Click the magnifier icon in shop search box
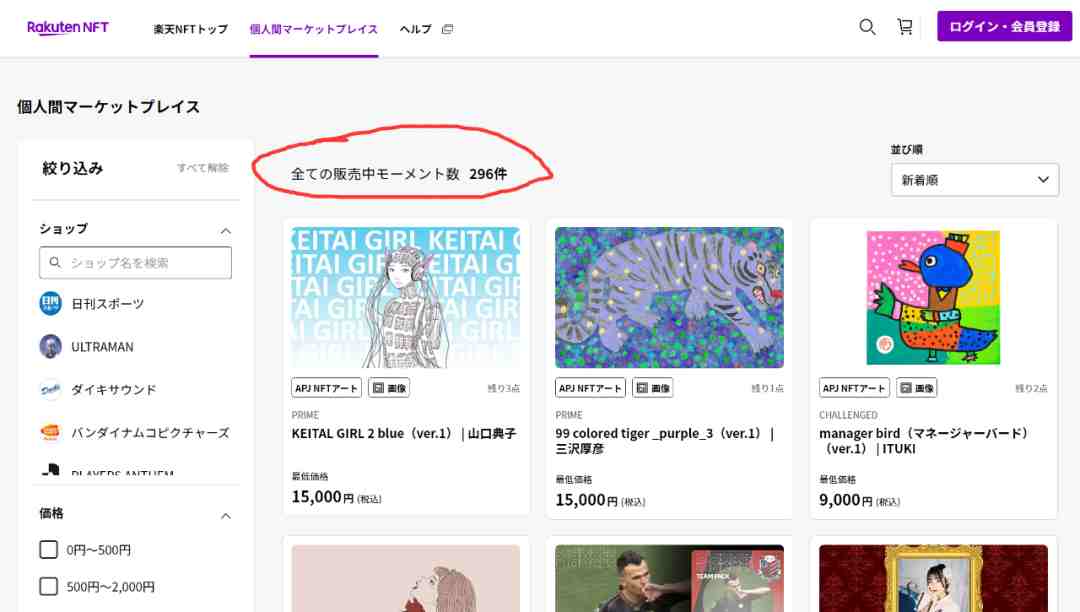1080x612 pixels. coord(55,262)
